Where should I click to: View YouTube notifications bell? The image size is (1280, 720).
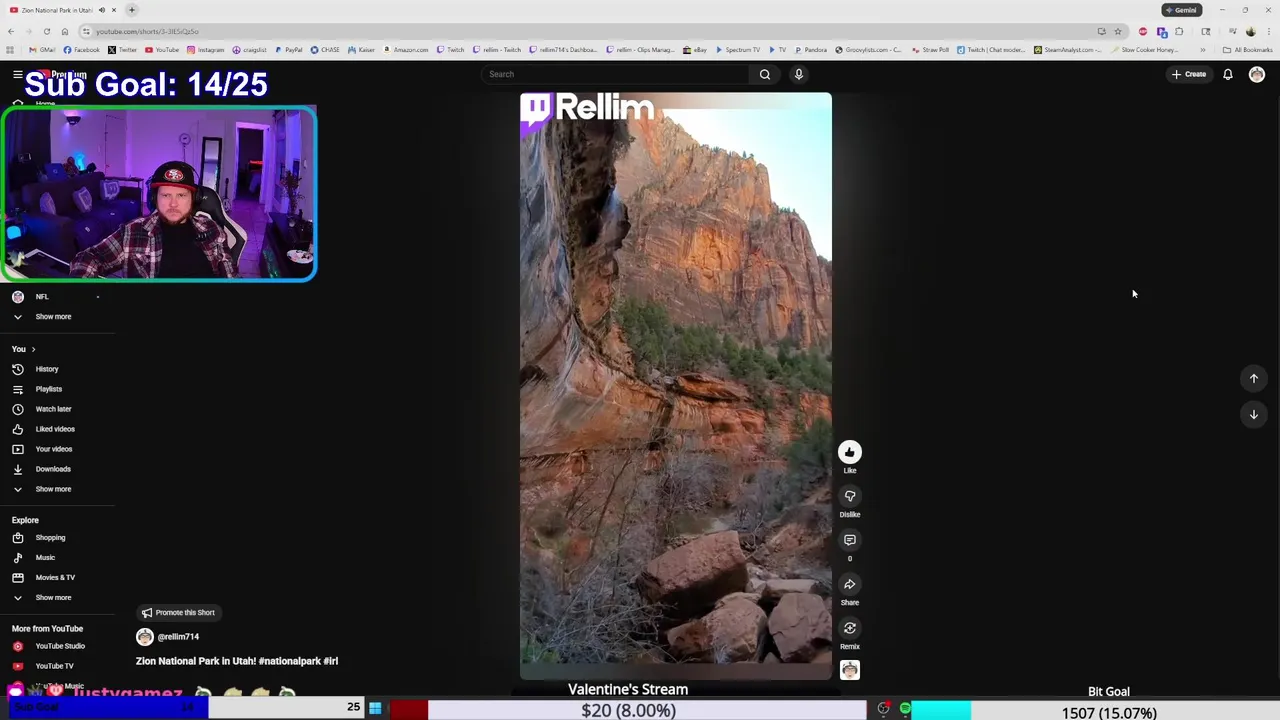[x=1227, y=74]
